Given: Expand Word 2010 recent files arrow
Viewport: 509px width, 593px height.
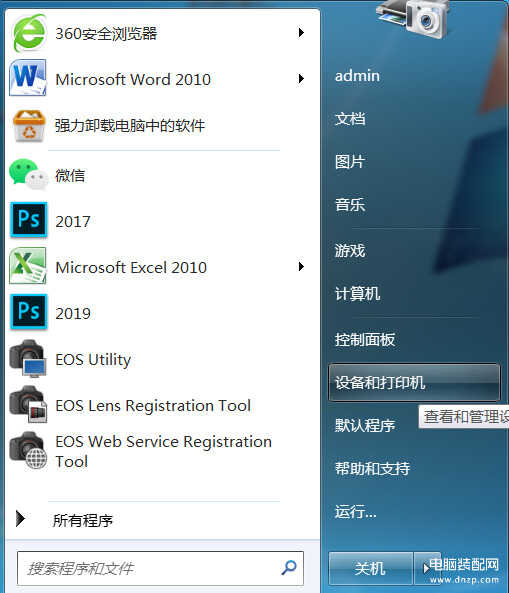Looking at the screenshot, I should click(301, 79).
